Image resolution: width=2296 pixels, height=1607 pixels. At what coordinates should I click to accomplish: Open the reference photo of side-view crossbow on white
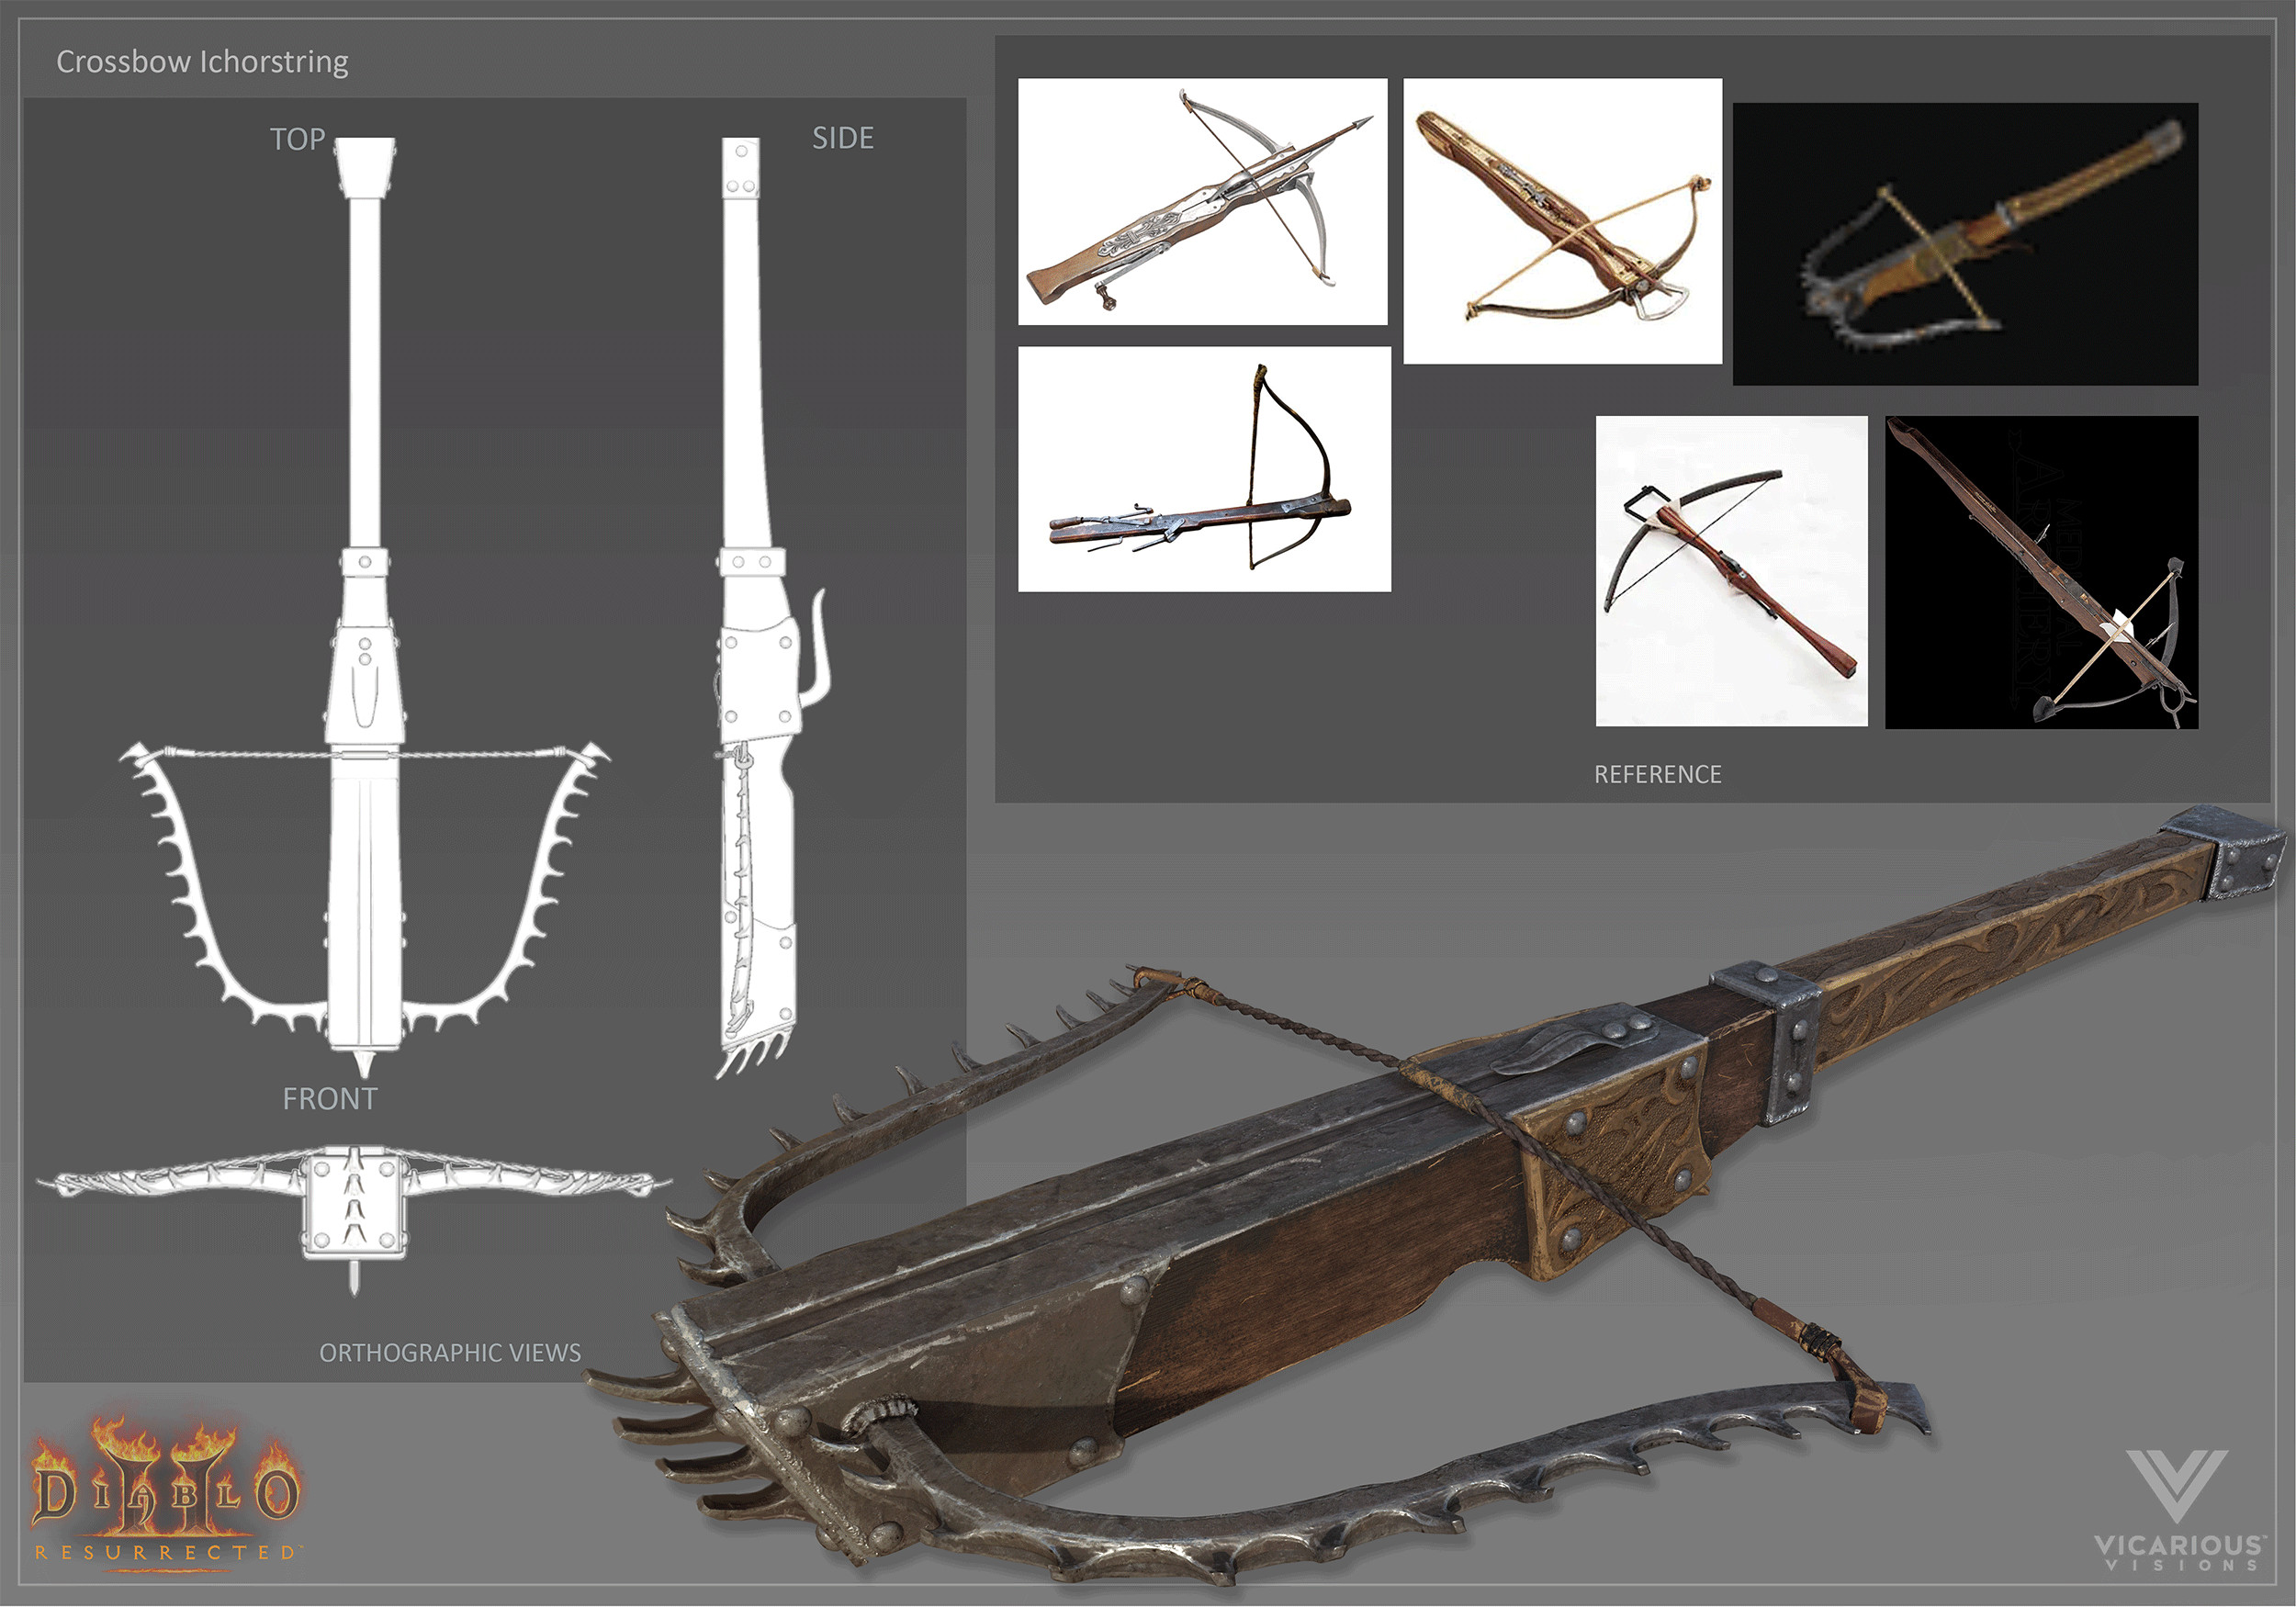click(1204, 469)
